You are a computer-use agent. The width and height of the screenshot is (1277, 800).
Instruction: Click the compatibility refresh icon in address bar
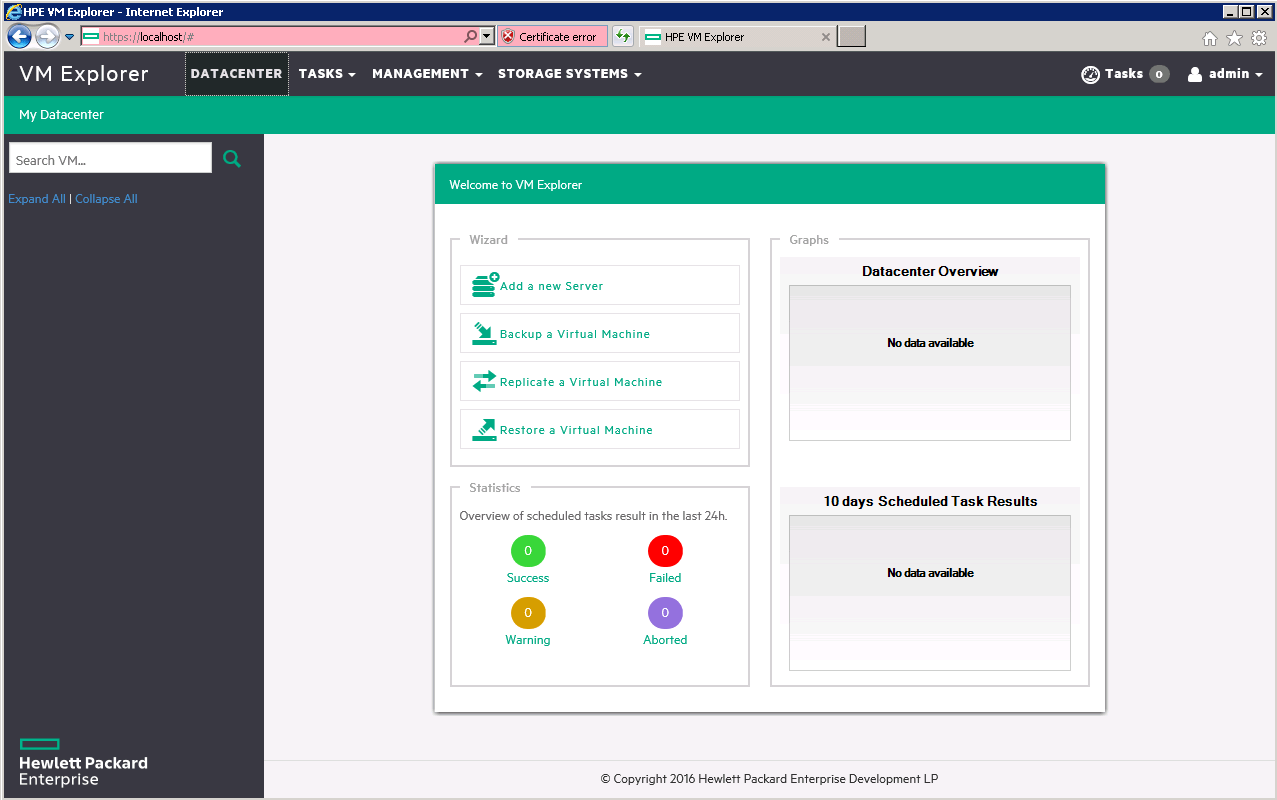coord(623,36)
